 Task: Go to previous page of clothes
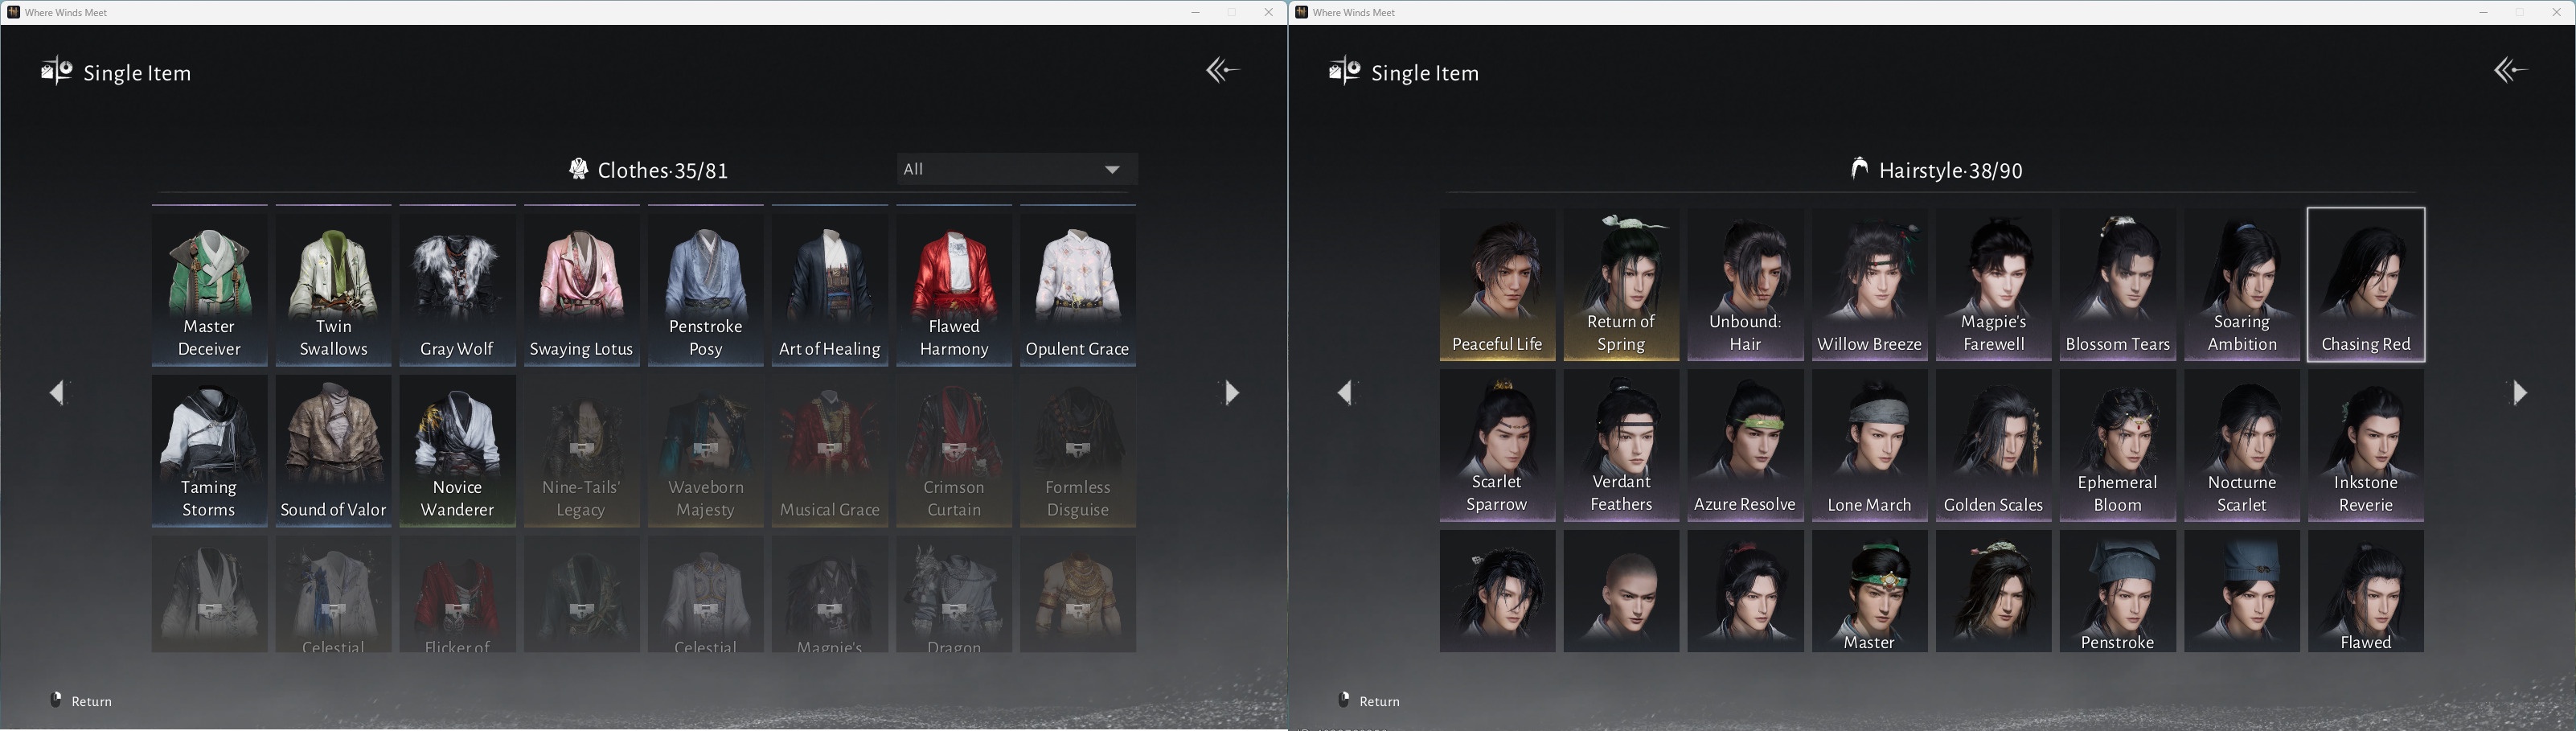[58, 392]
